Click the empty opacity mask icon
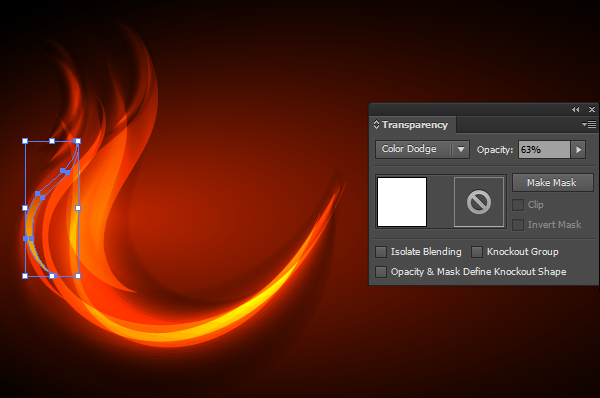 479,202
